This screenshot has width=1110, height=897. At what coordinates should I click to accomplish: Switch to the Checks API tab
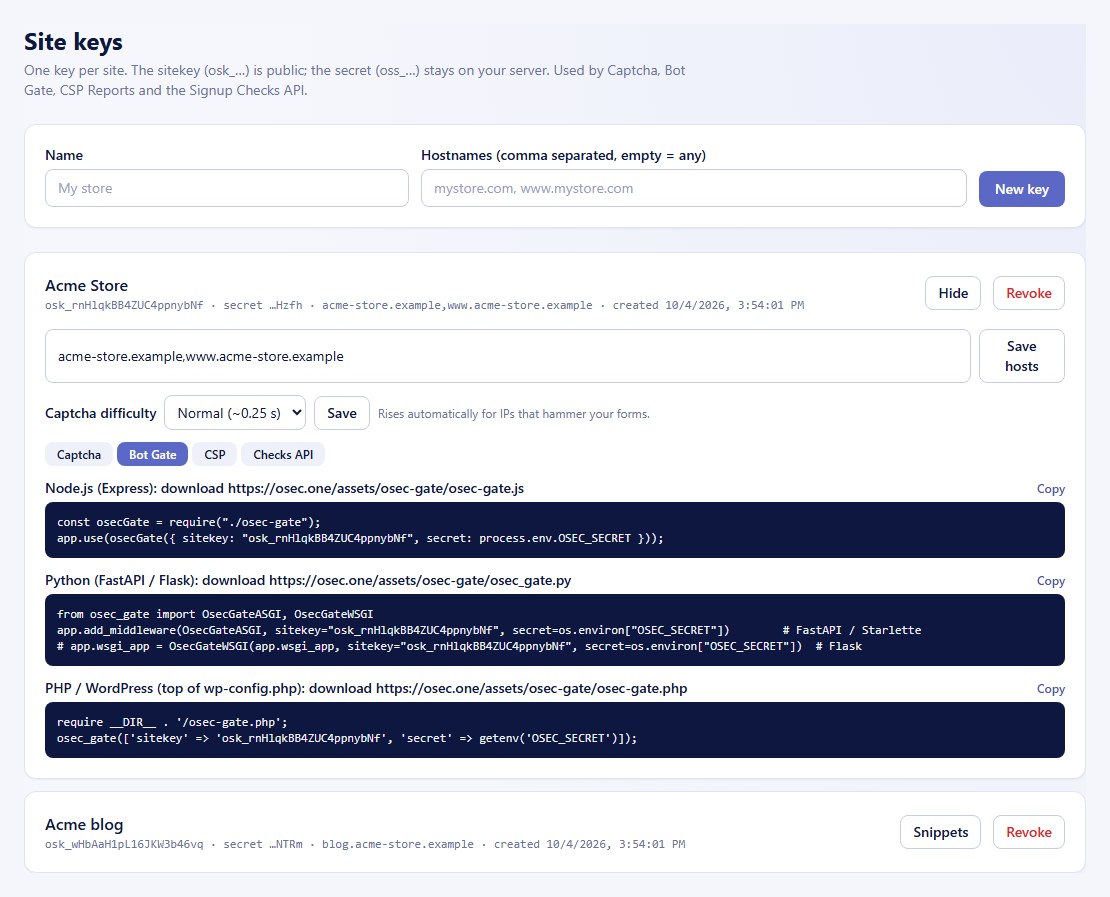[283, 455]
